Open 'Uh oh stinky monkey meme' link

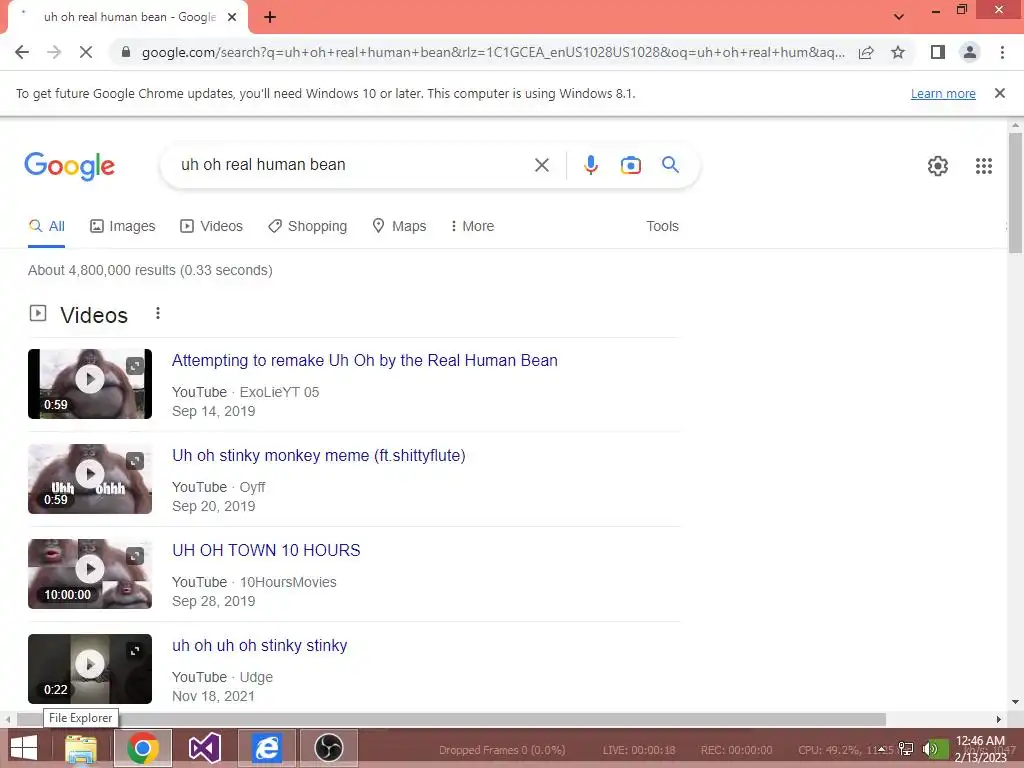point(319,455)
